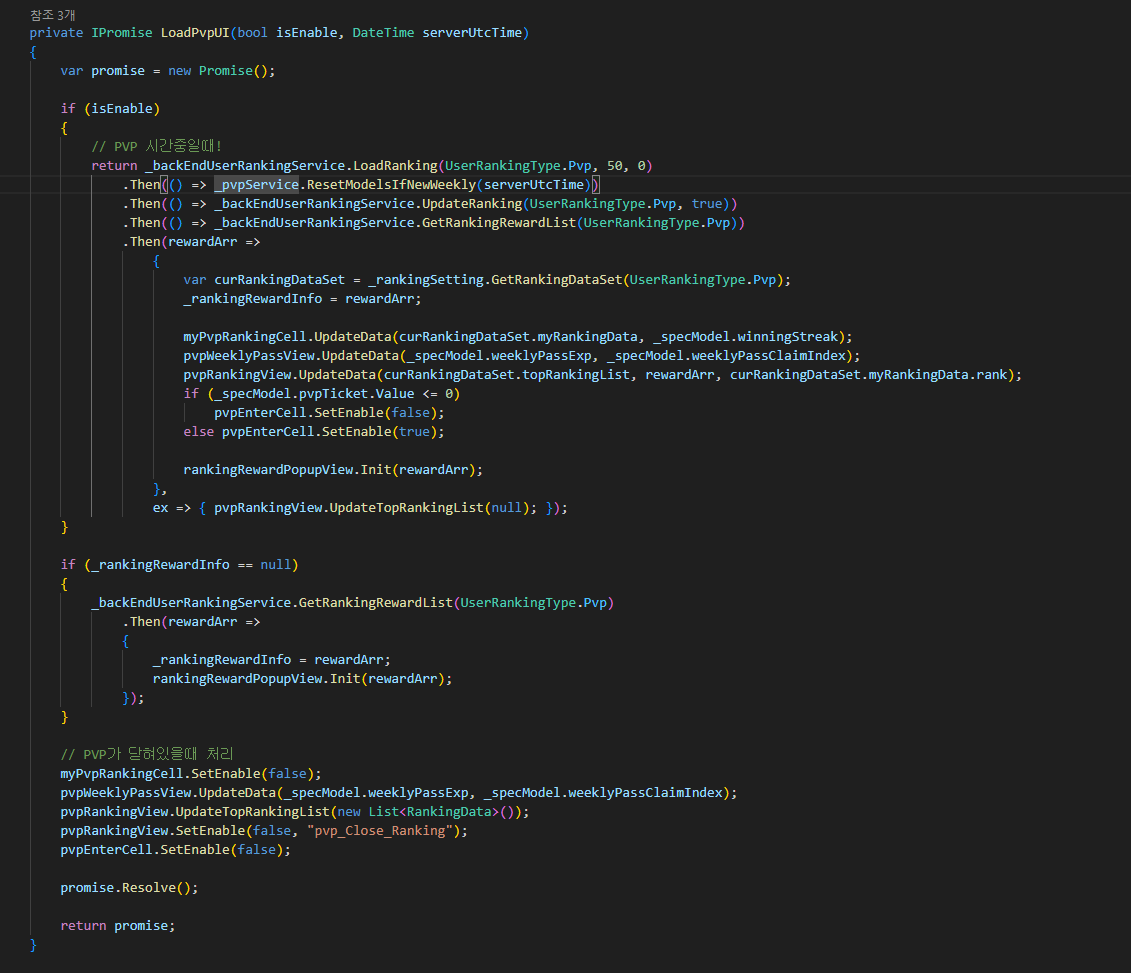The image size is (1131, 973).
Task: Click the LoadPvpUI method name
Action: [195, 33]
